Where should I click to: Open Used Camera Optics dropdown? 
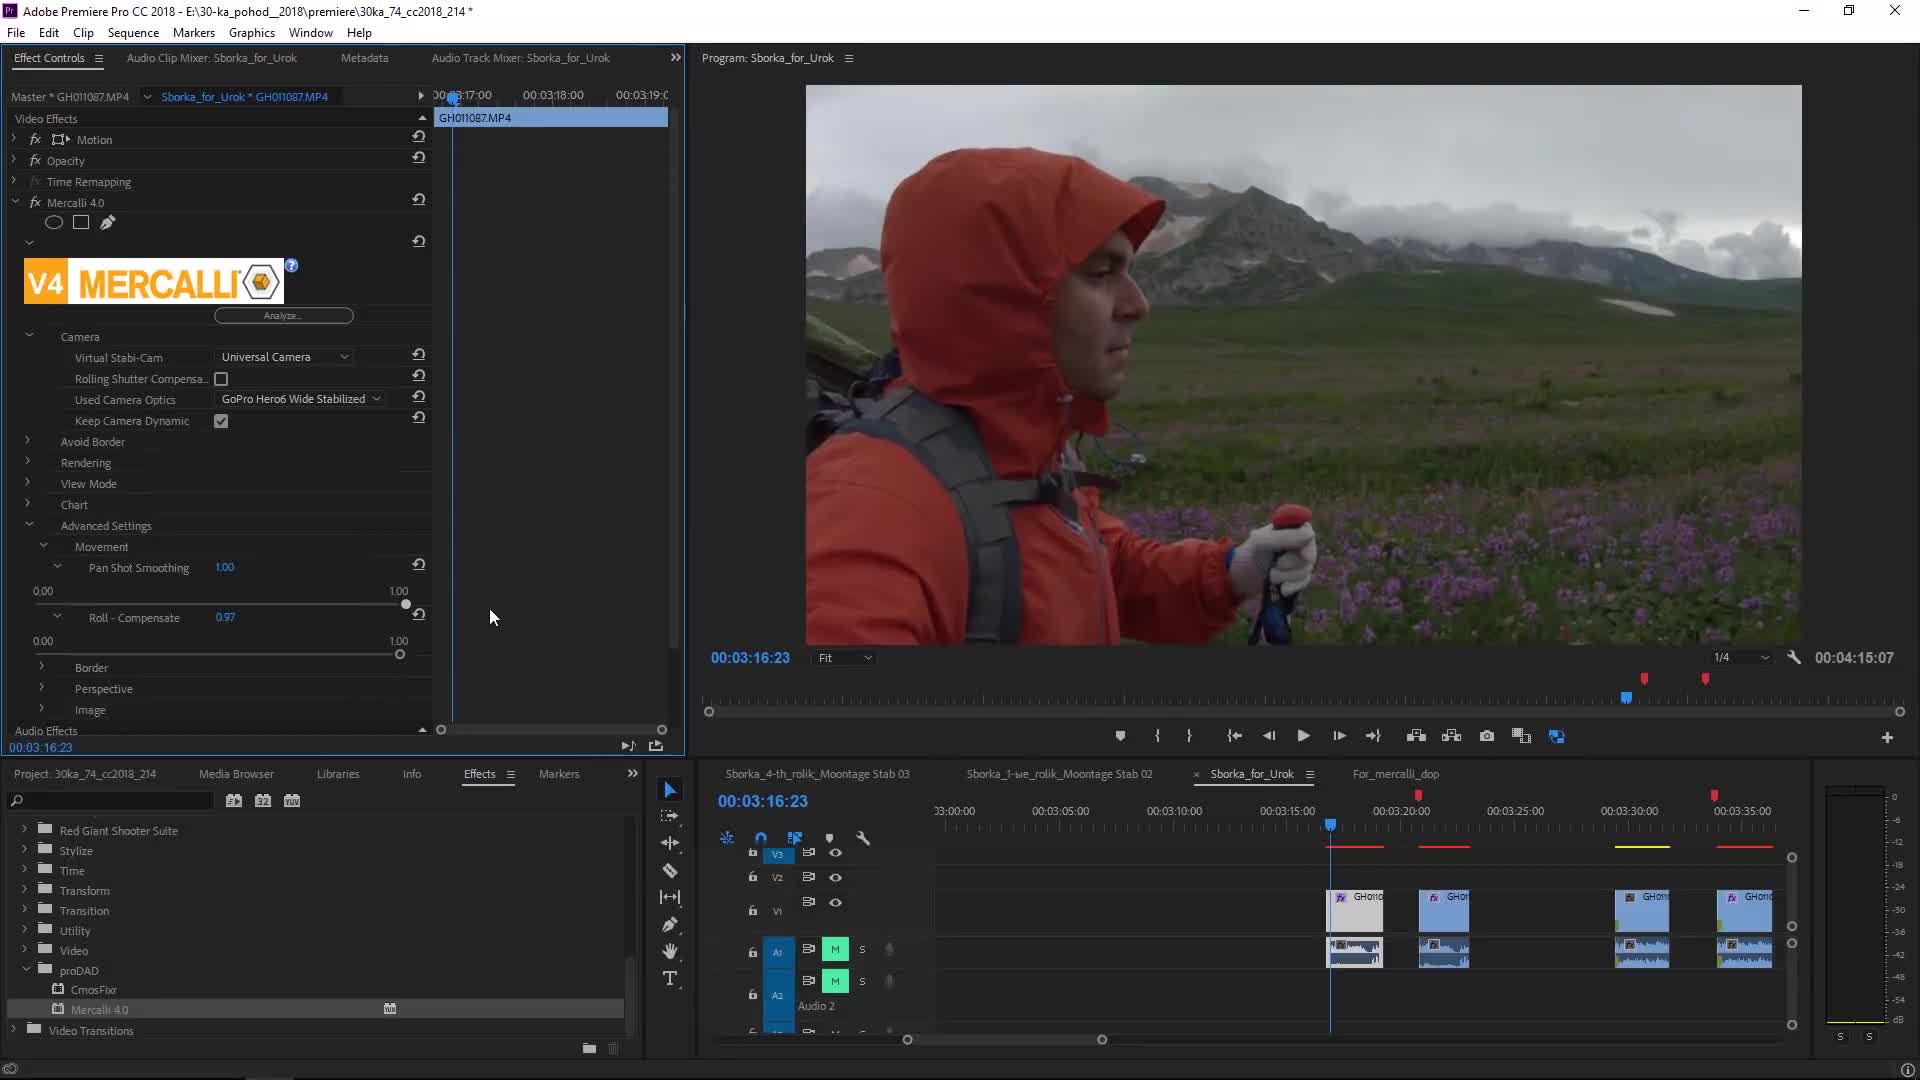point(301,399)
